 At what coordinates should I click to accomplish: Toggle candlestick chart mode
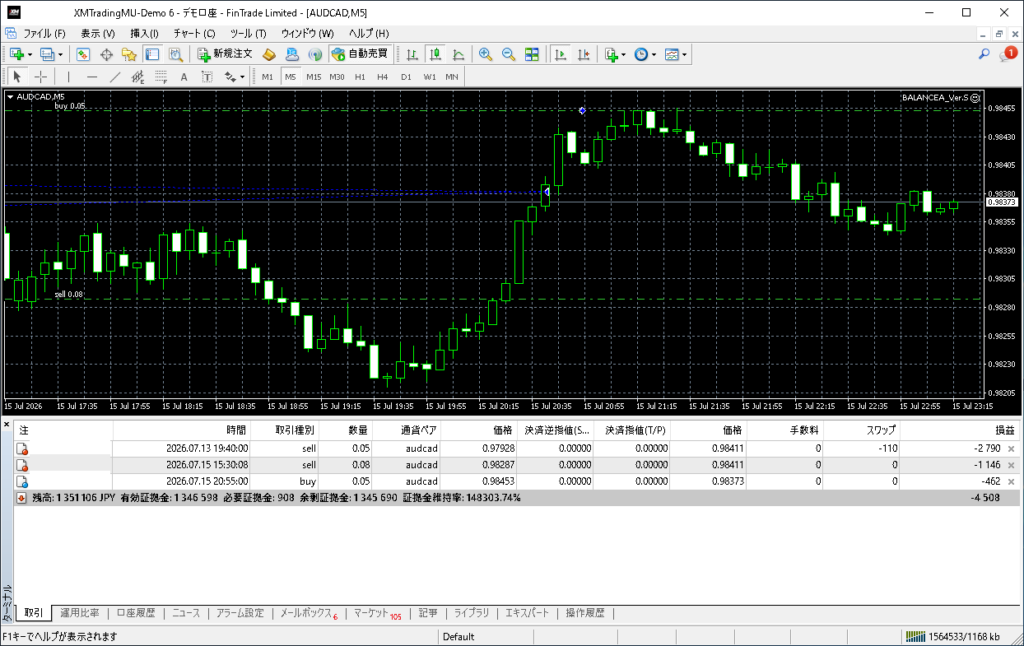tap(435, 54)
